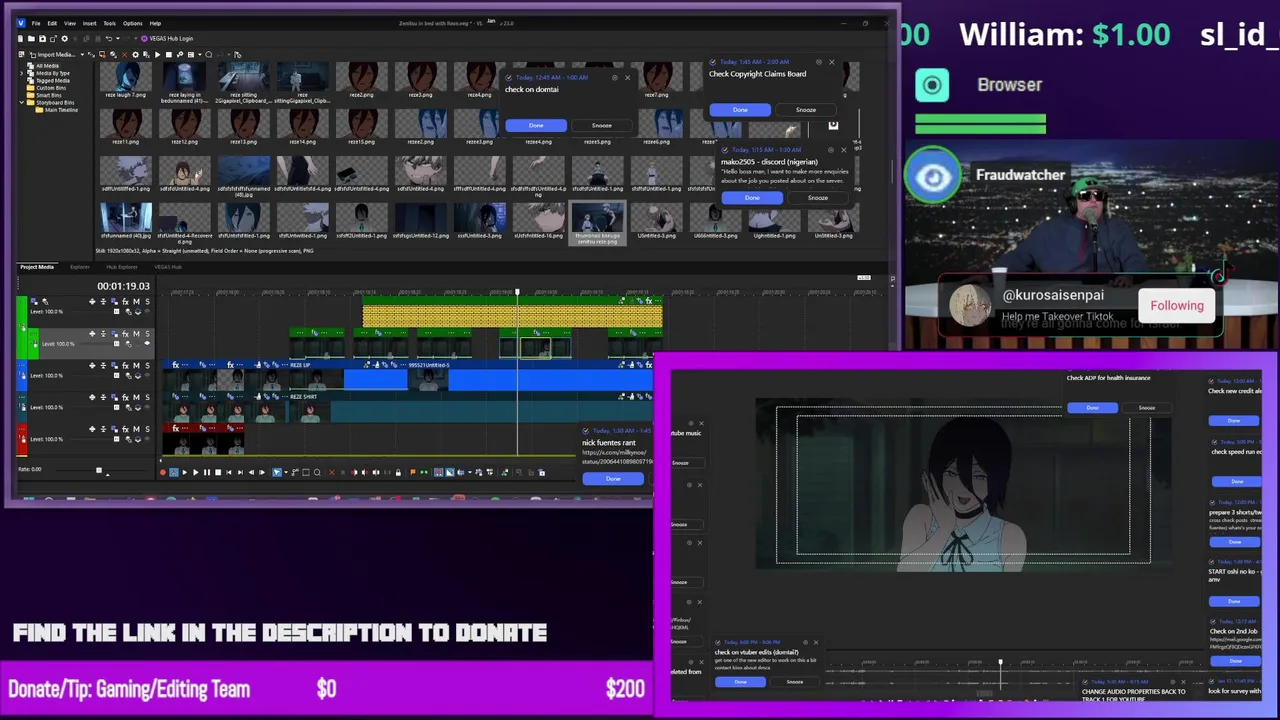Stop timeline playback

click(218, 472)
